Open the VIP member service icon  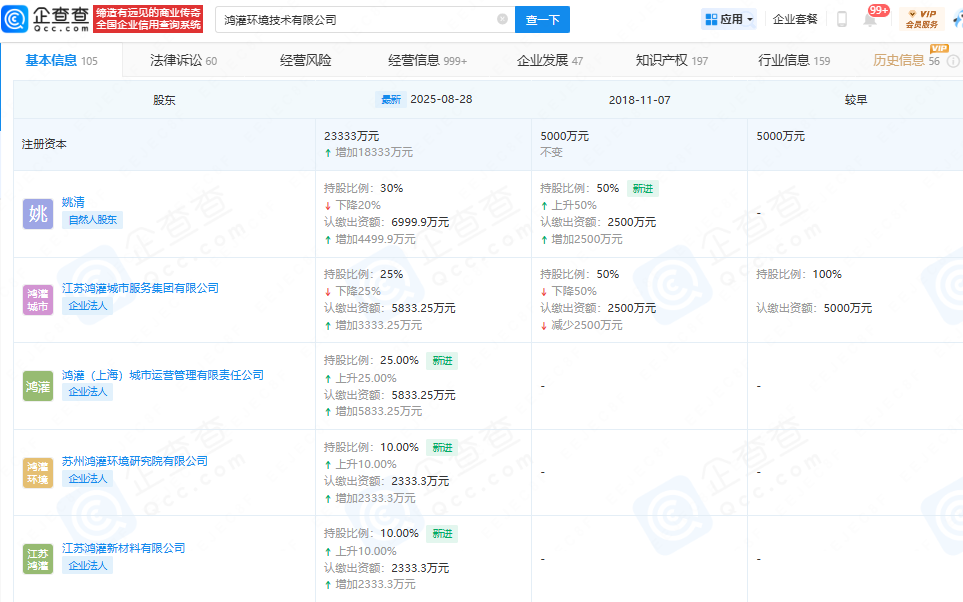[x=922, y=19]
